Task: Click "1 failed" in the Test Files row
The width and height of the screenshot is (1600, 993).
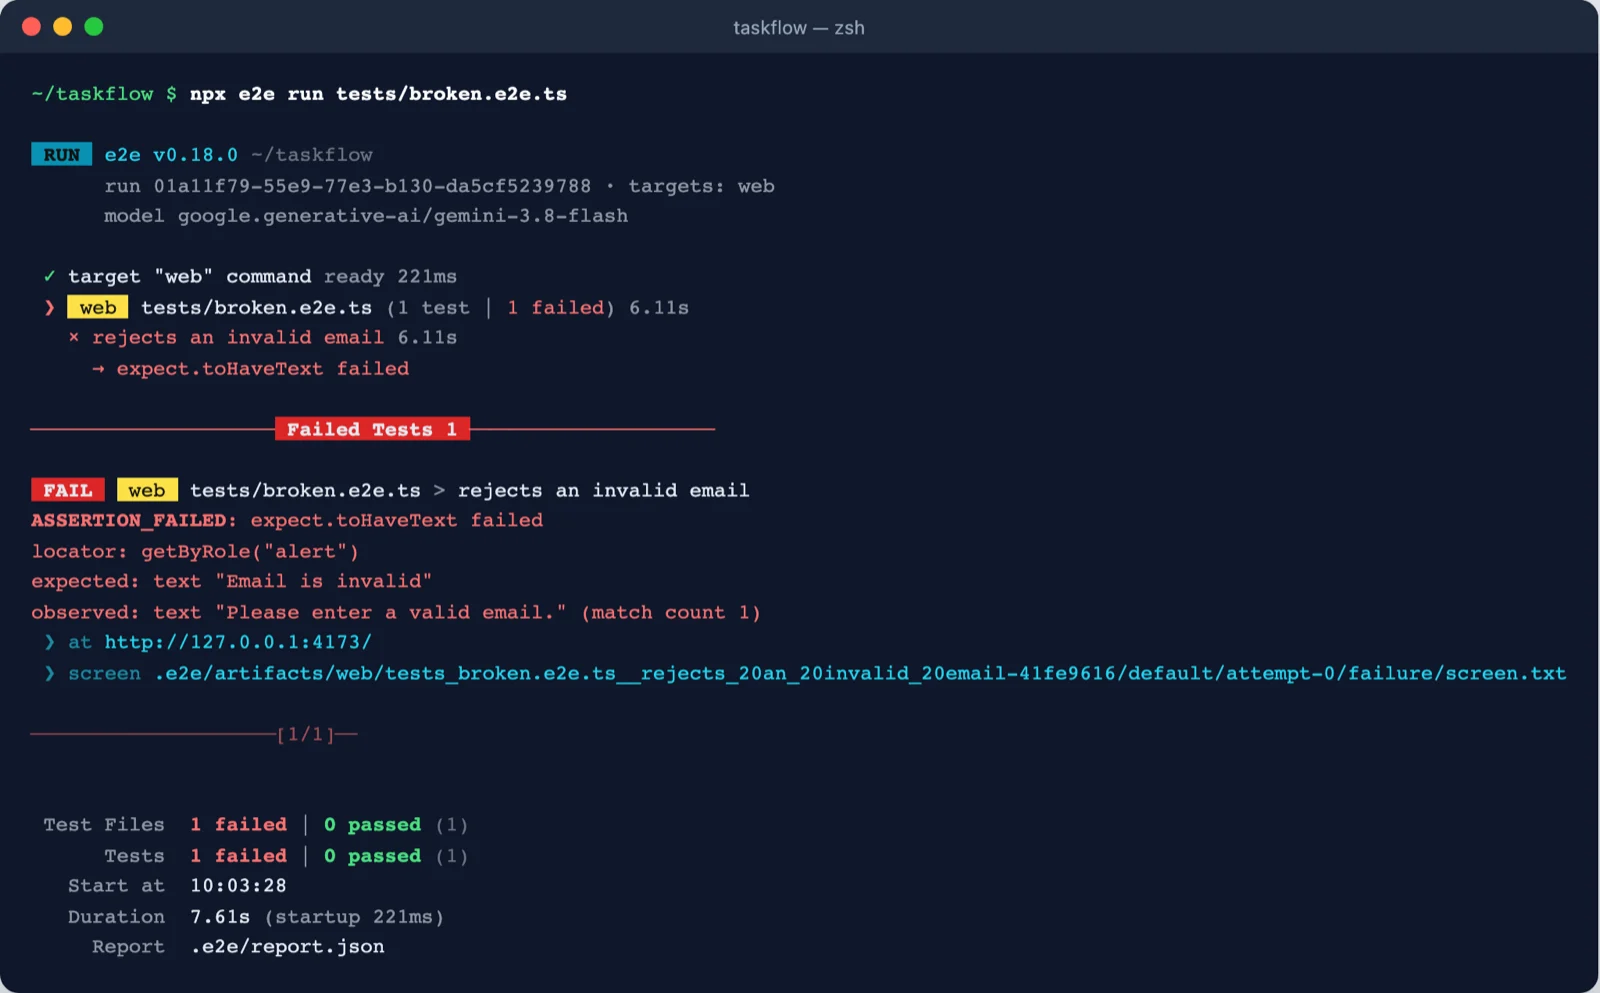Action: [x=238, y=825]
